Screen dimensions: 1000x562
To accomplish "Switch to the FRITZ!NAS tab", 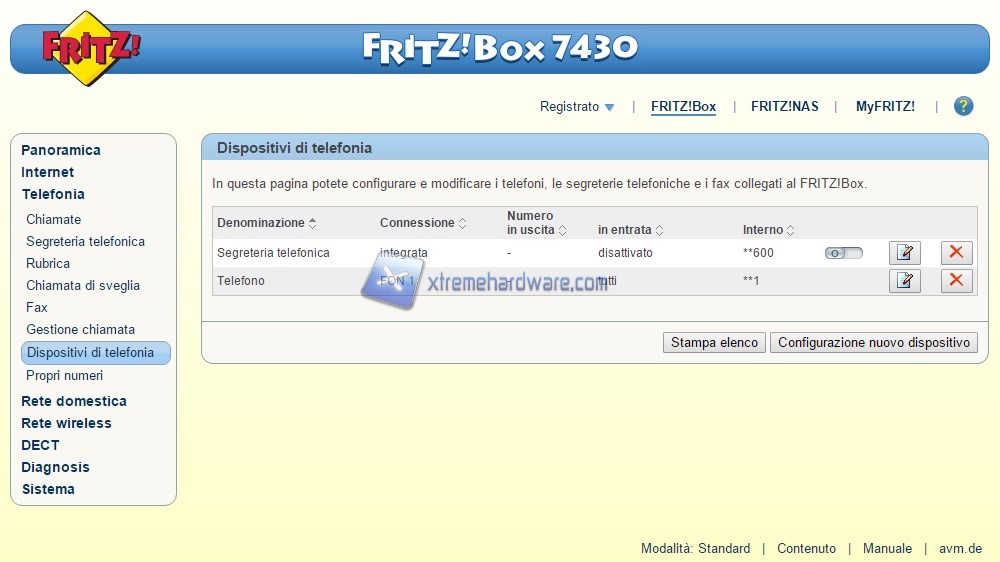I will coord(784,106).
